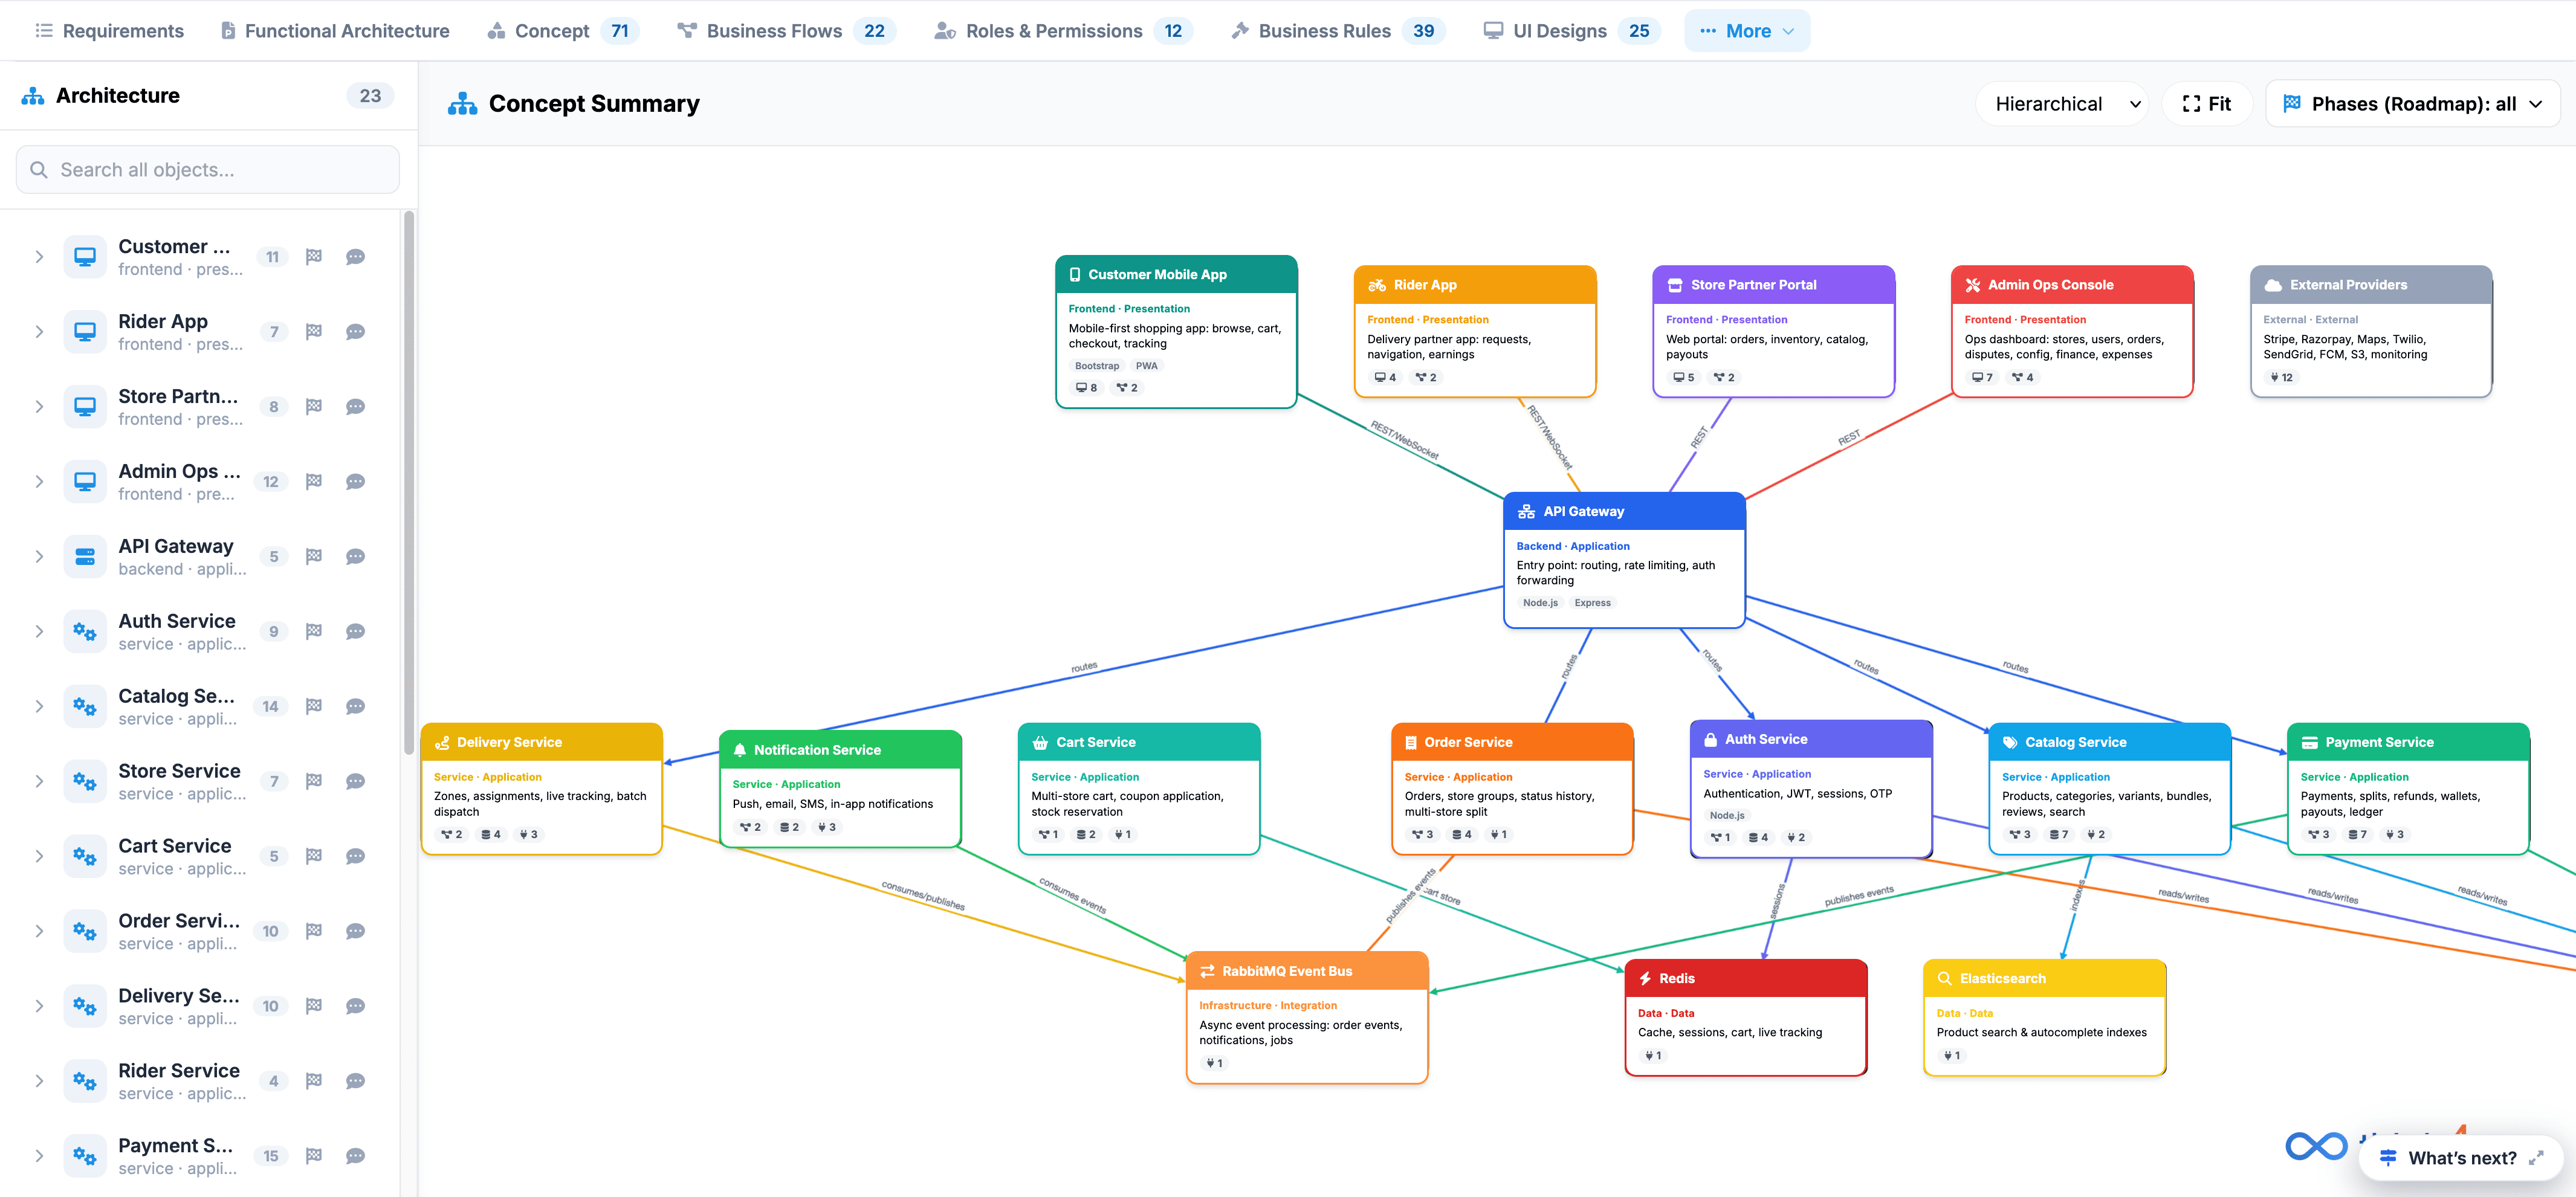
Task: Open the Phases (Roadmap): all dropdown
Action: coord(2412,104)
